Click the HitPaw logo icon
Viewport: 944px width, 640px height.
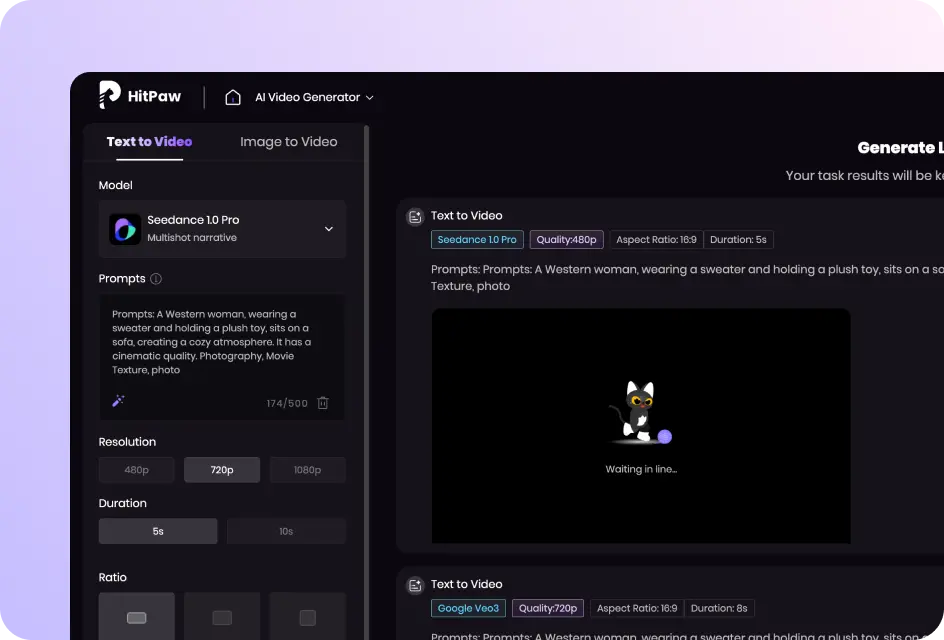tap(109, 95)
